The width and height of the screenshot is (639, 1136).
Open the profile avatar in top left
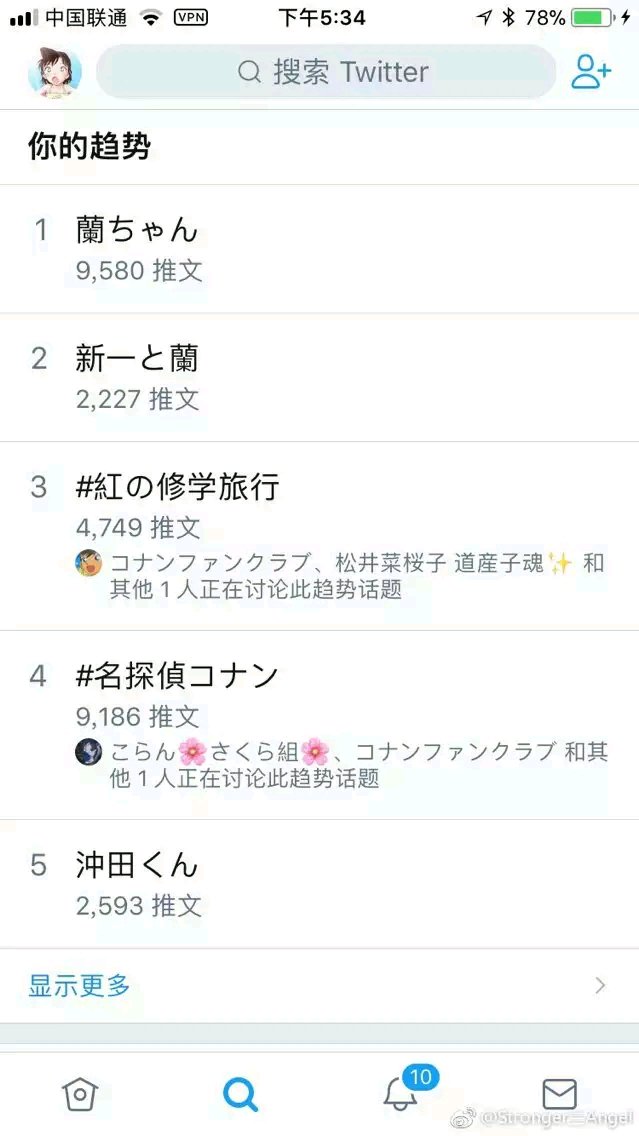tap(55, 72)
